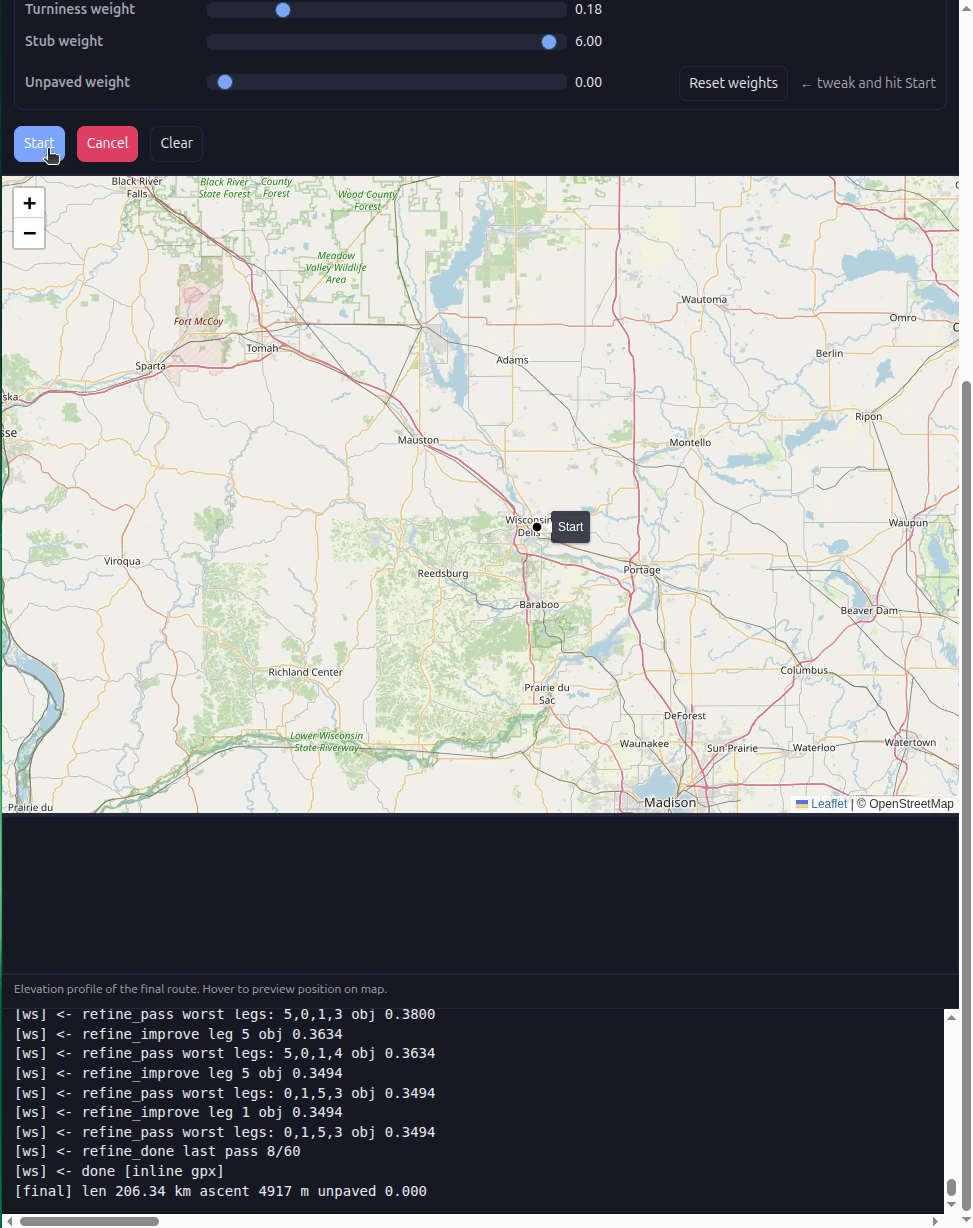Click the Start tooltip label on map

point(571,527)
